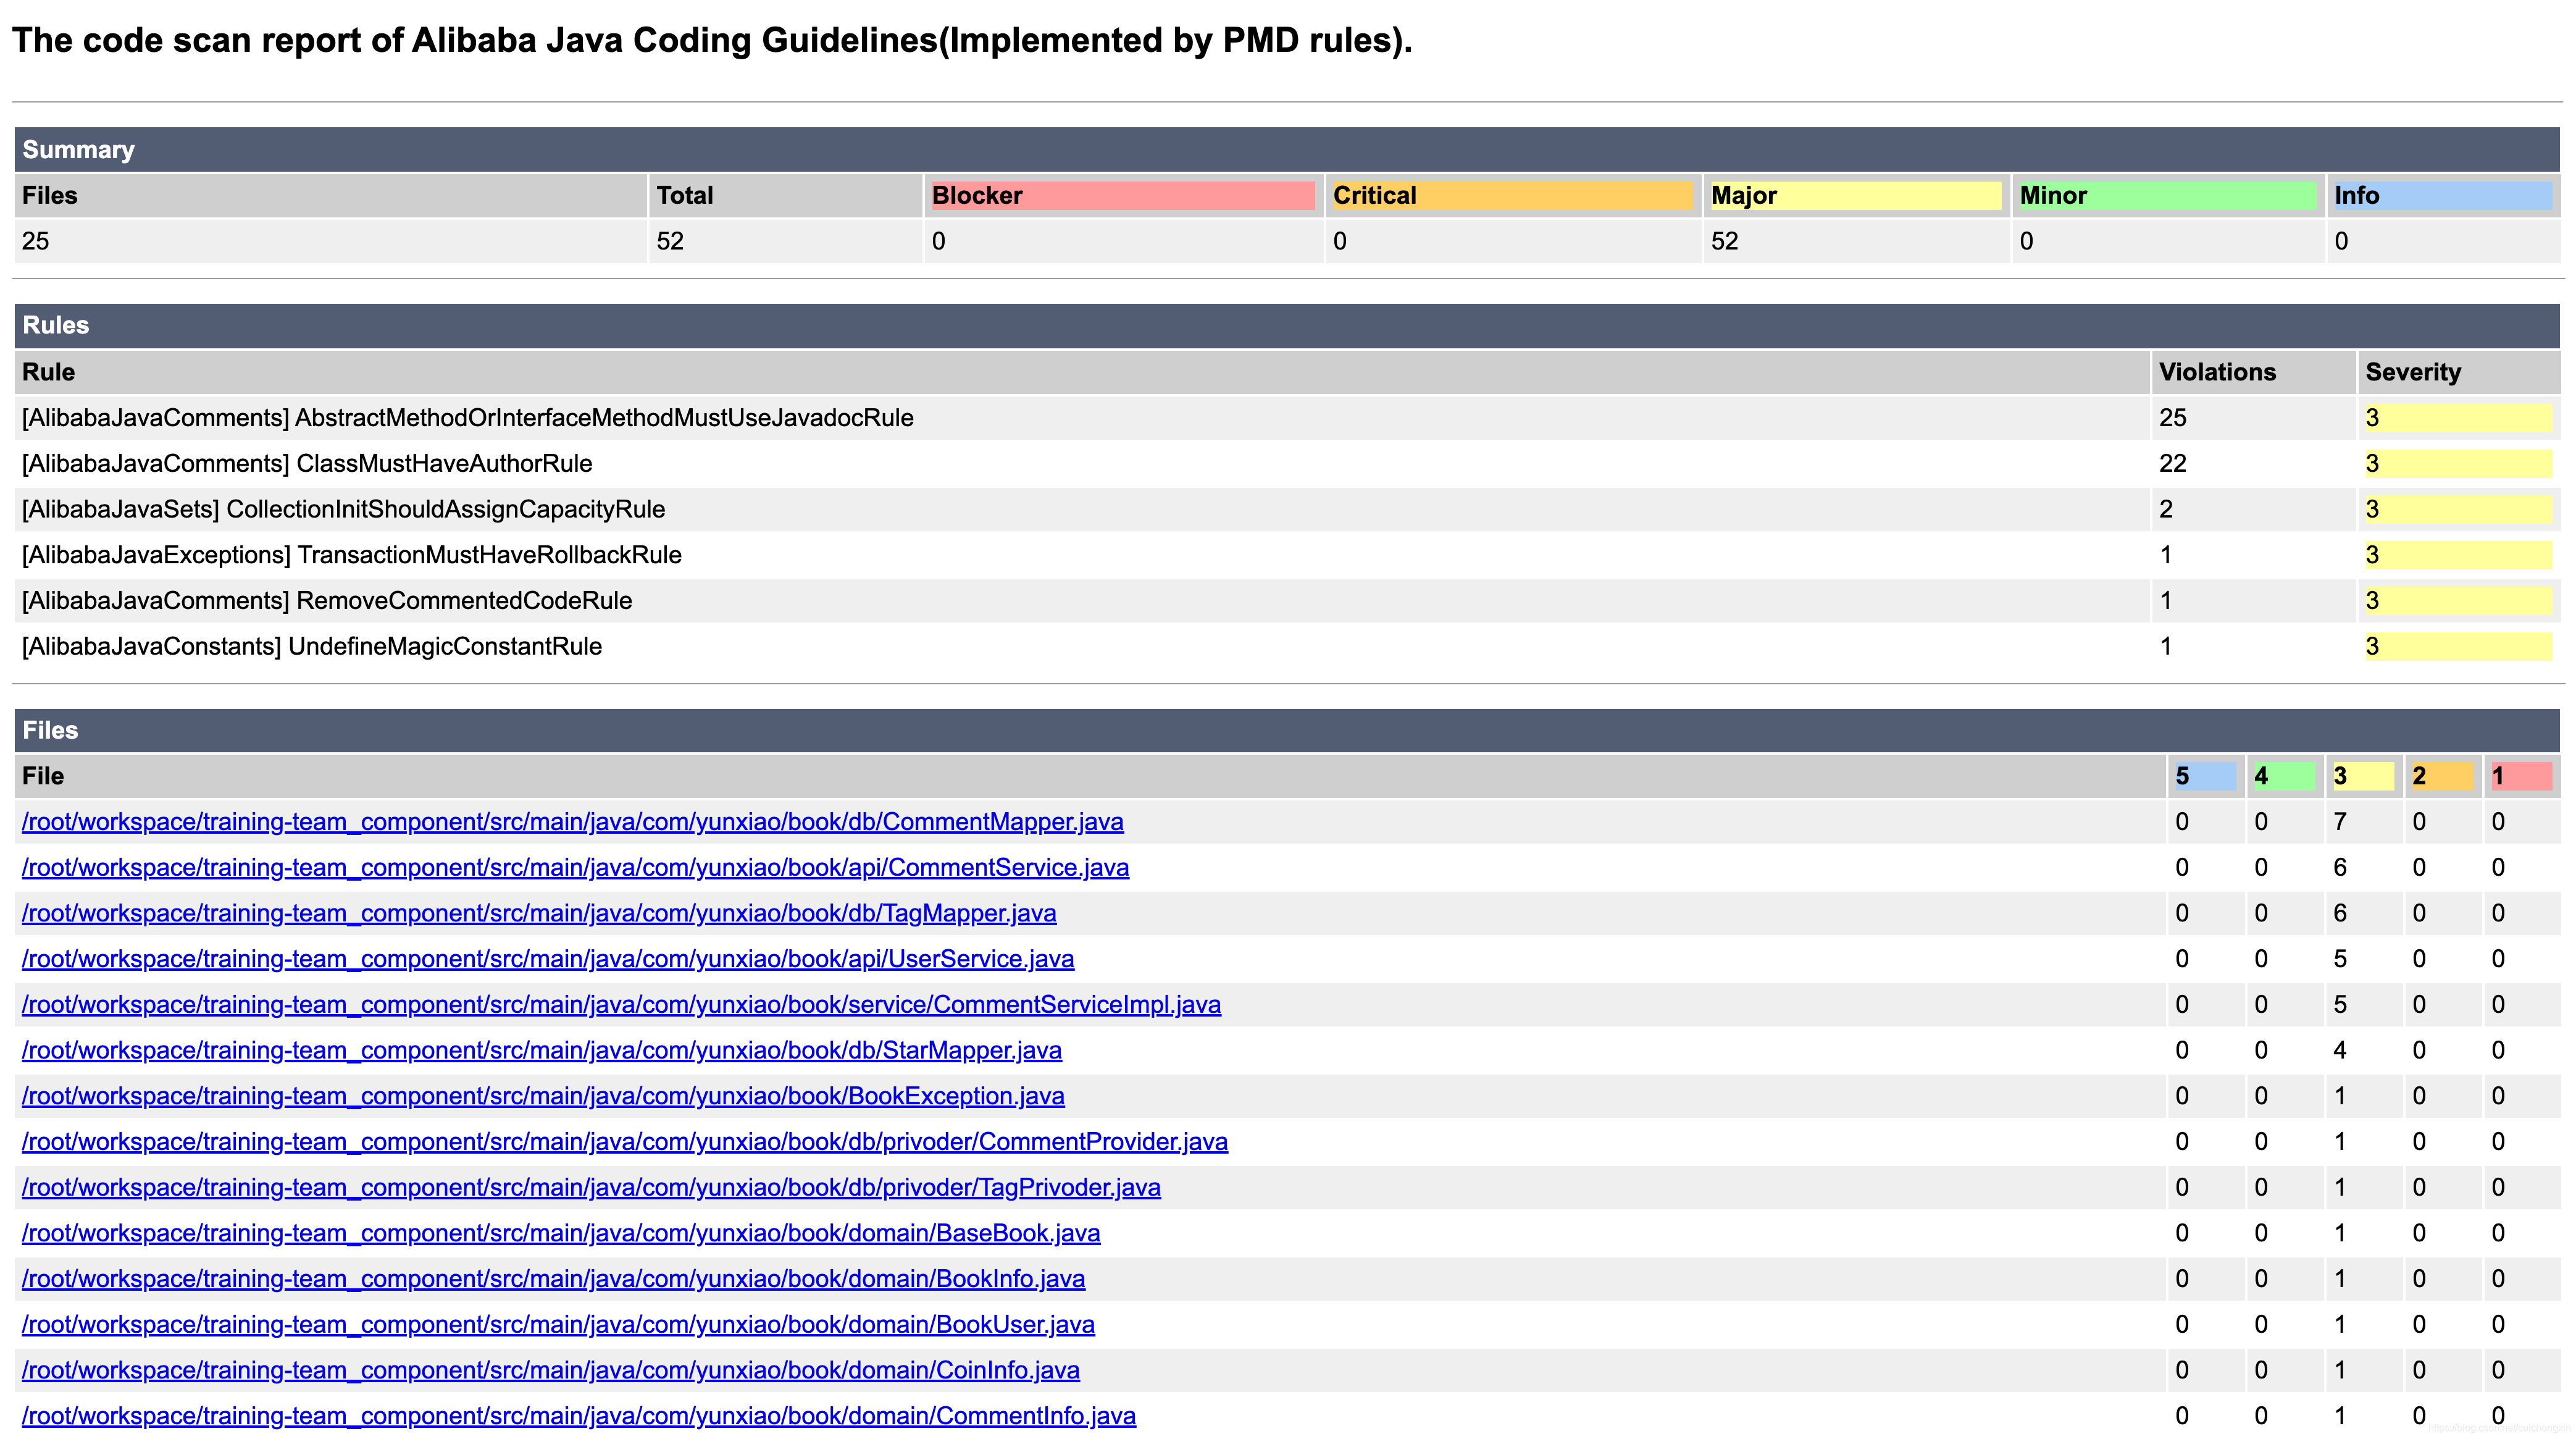This screenshot has width=2576, height=1439.
Task: Click the yellow severity 3 column header
Action: coord(2363,777)
